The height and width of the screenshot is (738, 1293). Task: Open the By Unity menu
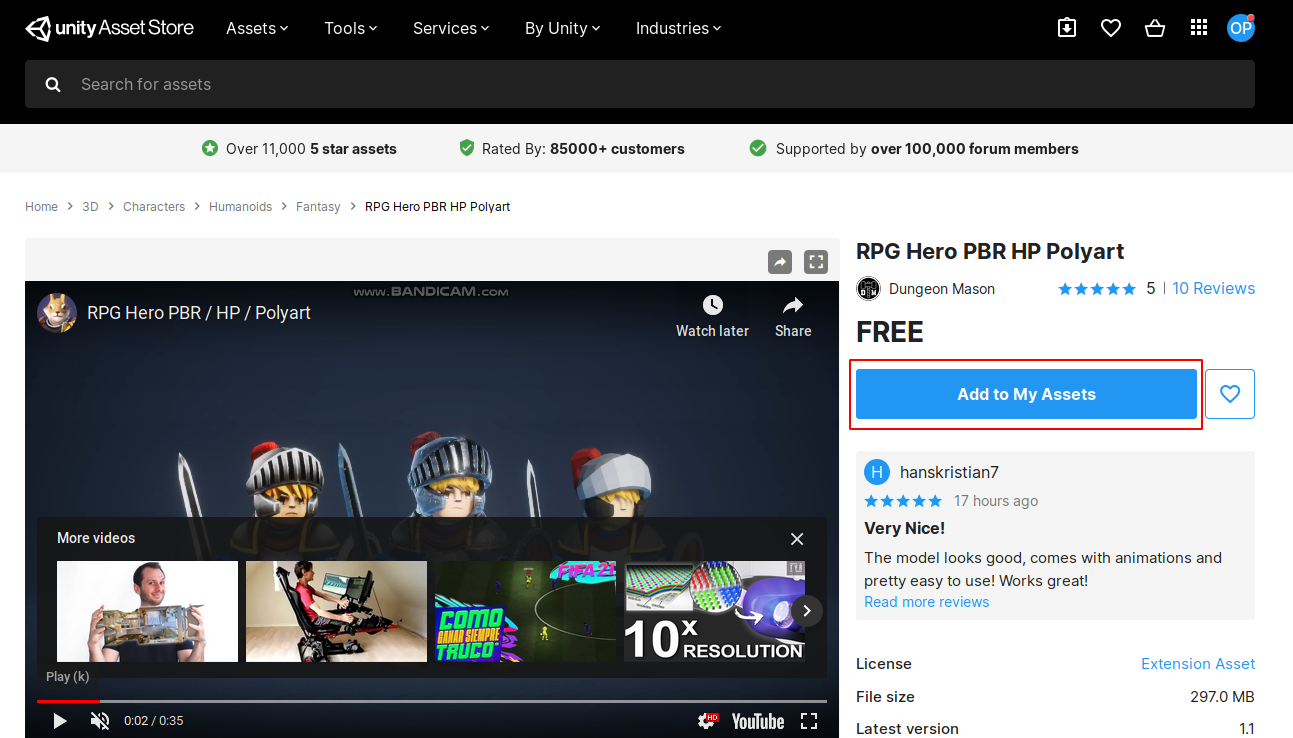coord(562,28)
